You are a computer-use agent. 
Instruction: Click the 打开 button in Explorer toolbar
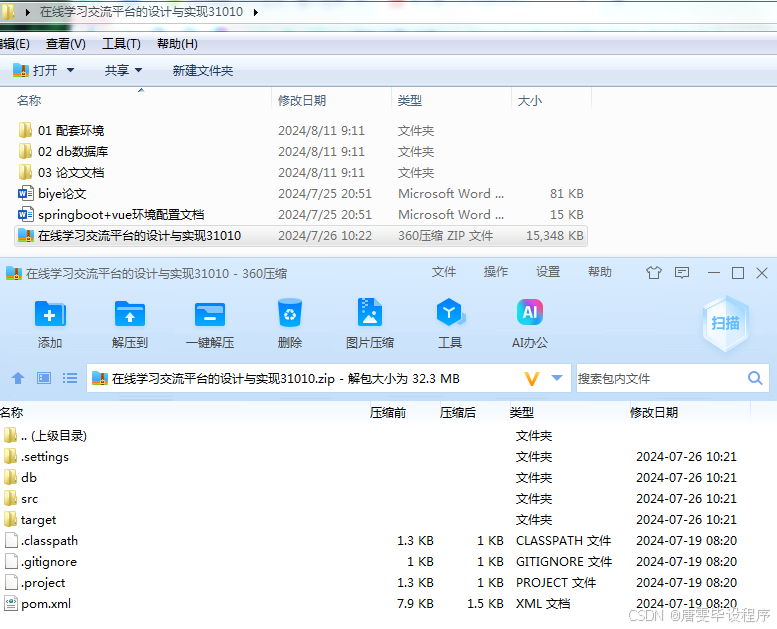[35, 70]
